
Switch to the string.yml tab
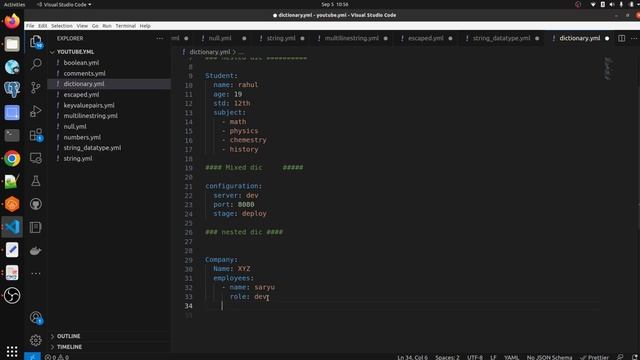point(281,38)
